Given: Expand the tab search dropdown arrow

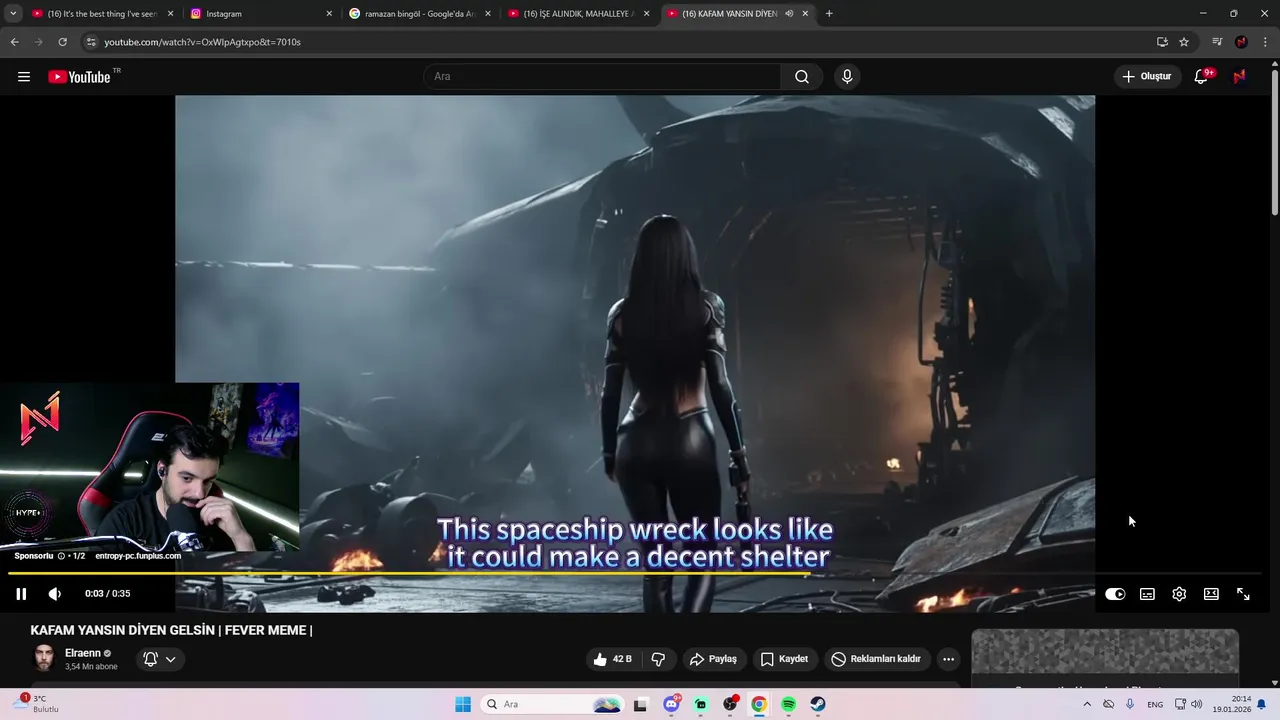Looking at the screenshot, I should [x=13, y=14].
